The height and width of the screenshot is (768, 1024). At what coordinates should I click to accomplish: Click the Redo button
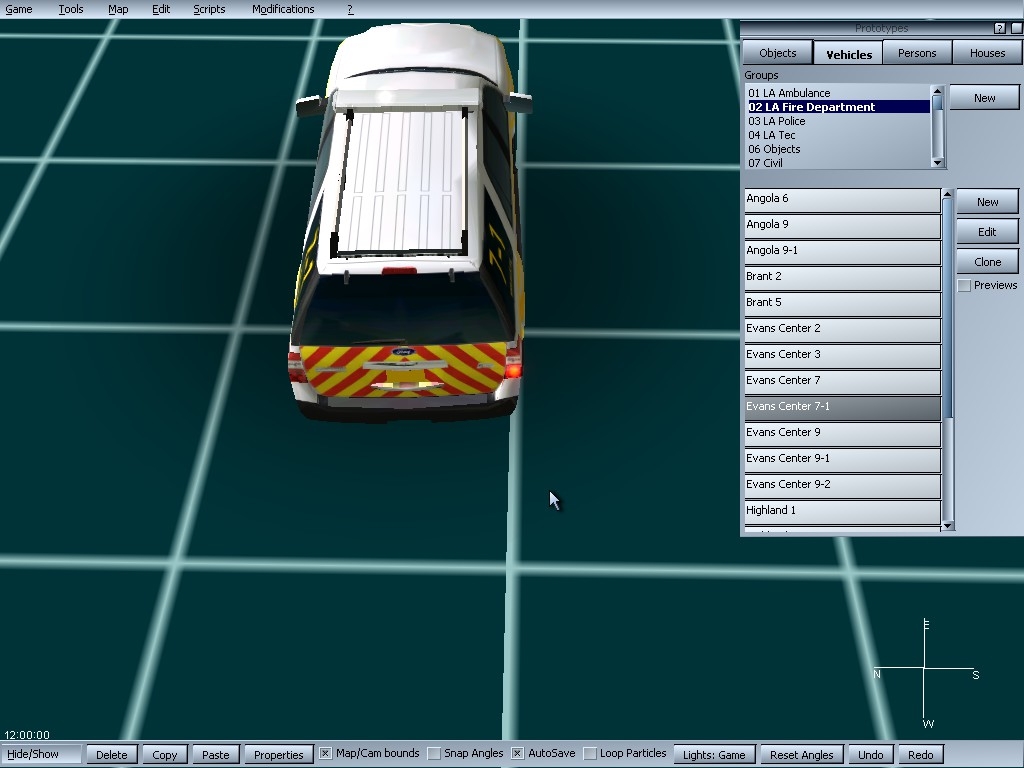920,755
